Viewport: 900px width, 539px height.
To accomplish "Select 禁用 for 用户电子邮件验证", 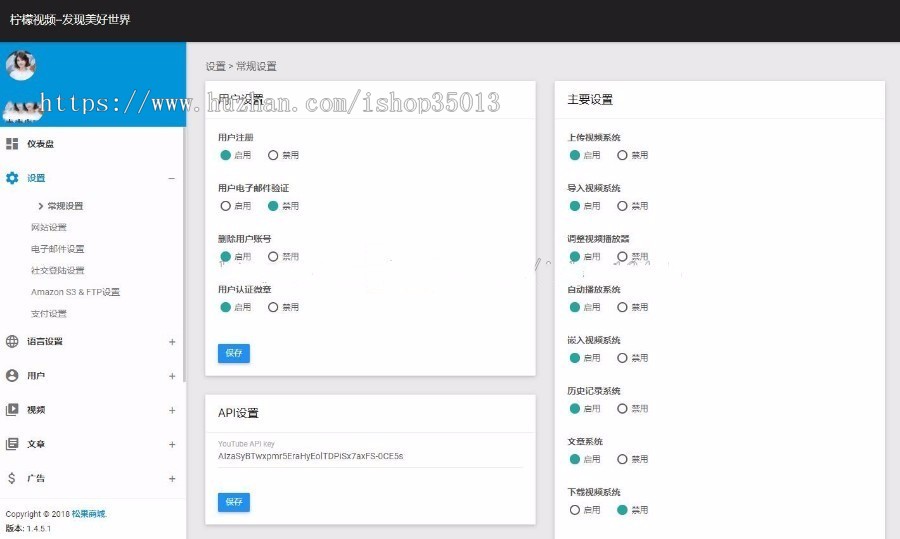I will (273, 205).
